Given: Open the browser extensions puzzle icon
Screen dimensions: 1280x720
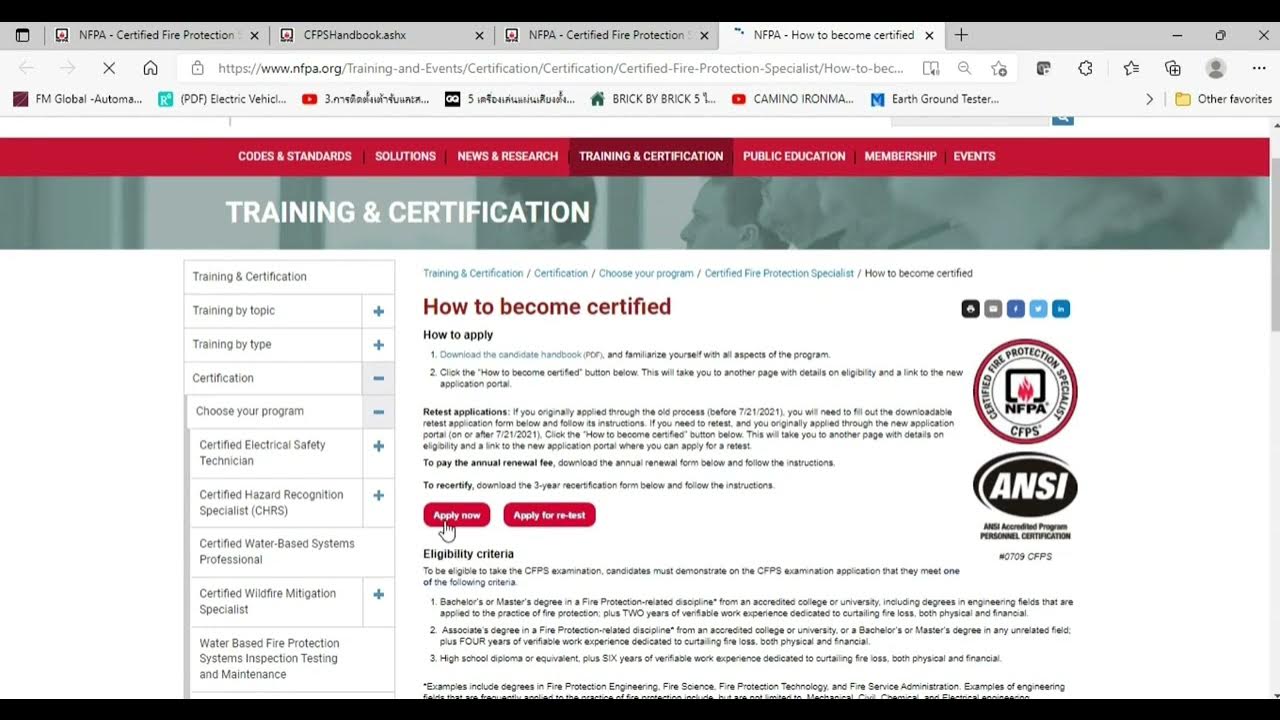Looking at the screenshot, I should tap(1085, 68).
